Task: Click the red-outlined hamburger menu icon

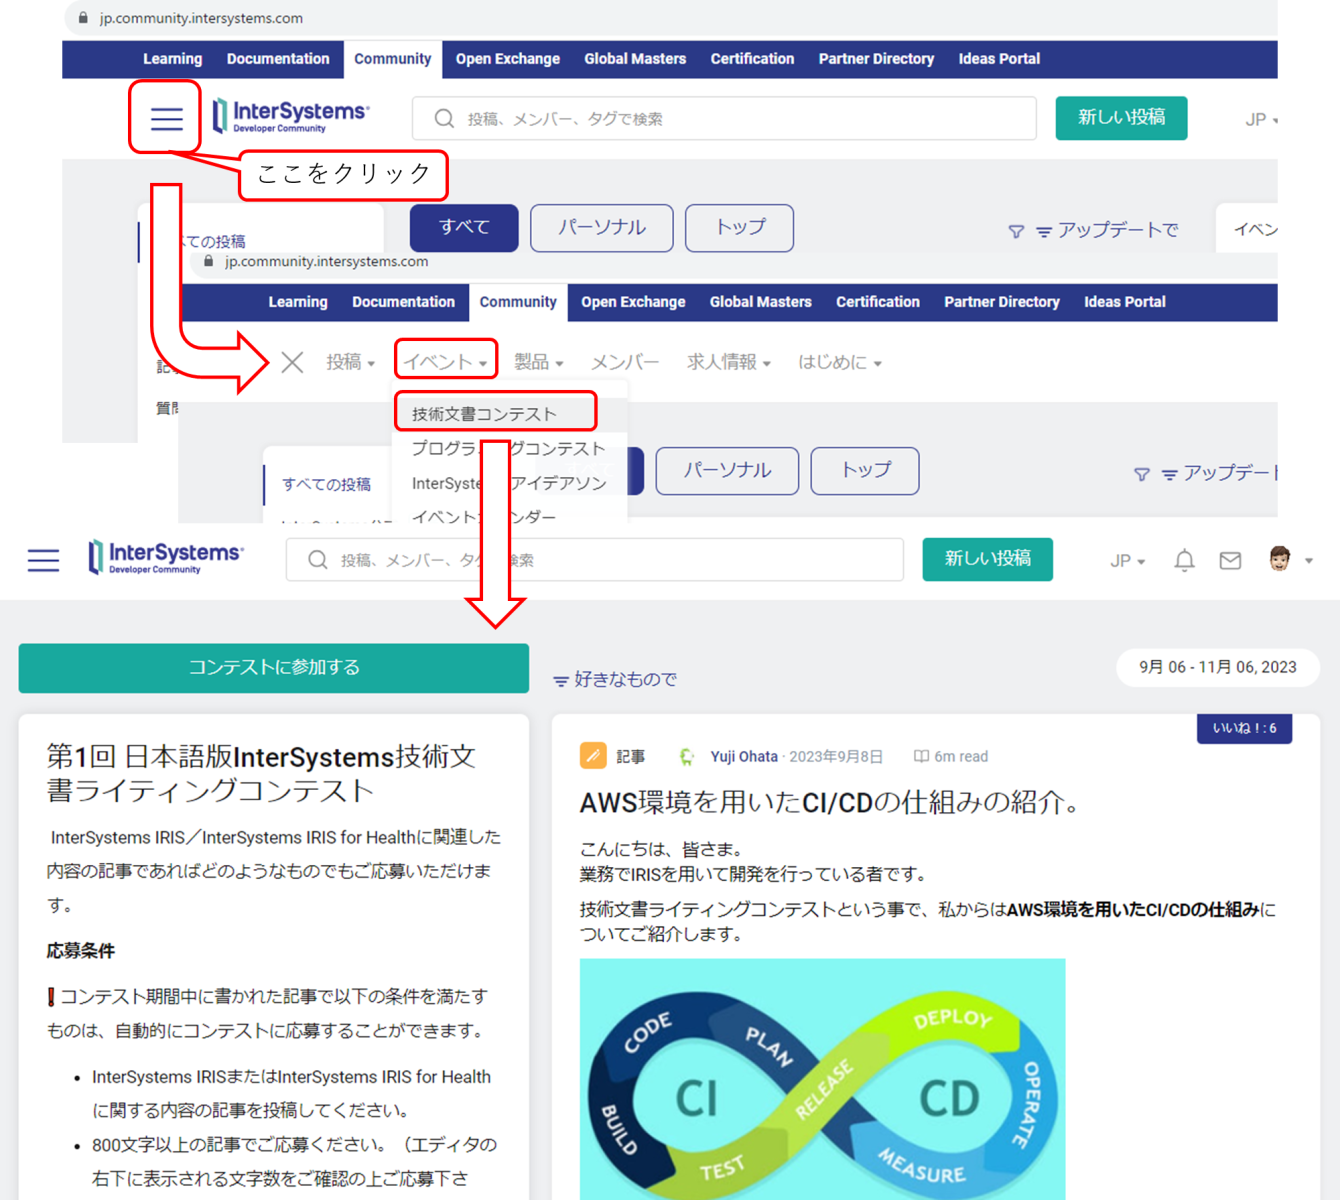Action: [x=166, y=119]
